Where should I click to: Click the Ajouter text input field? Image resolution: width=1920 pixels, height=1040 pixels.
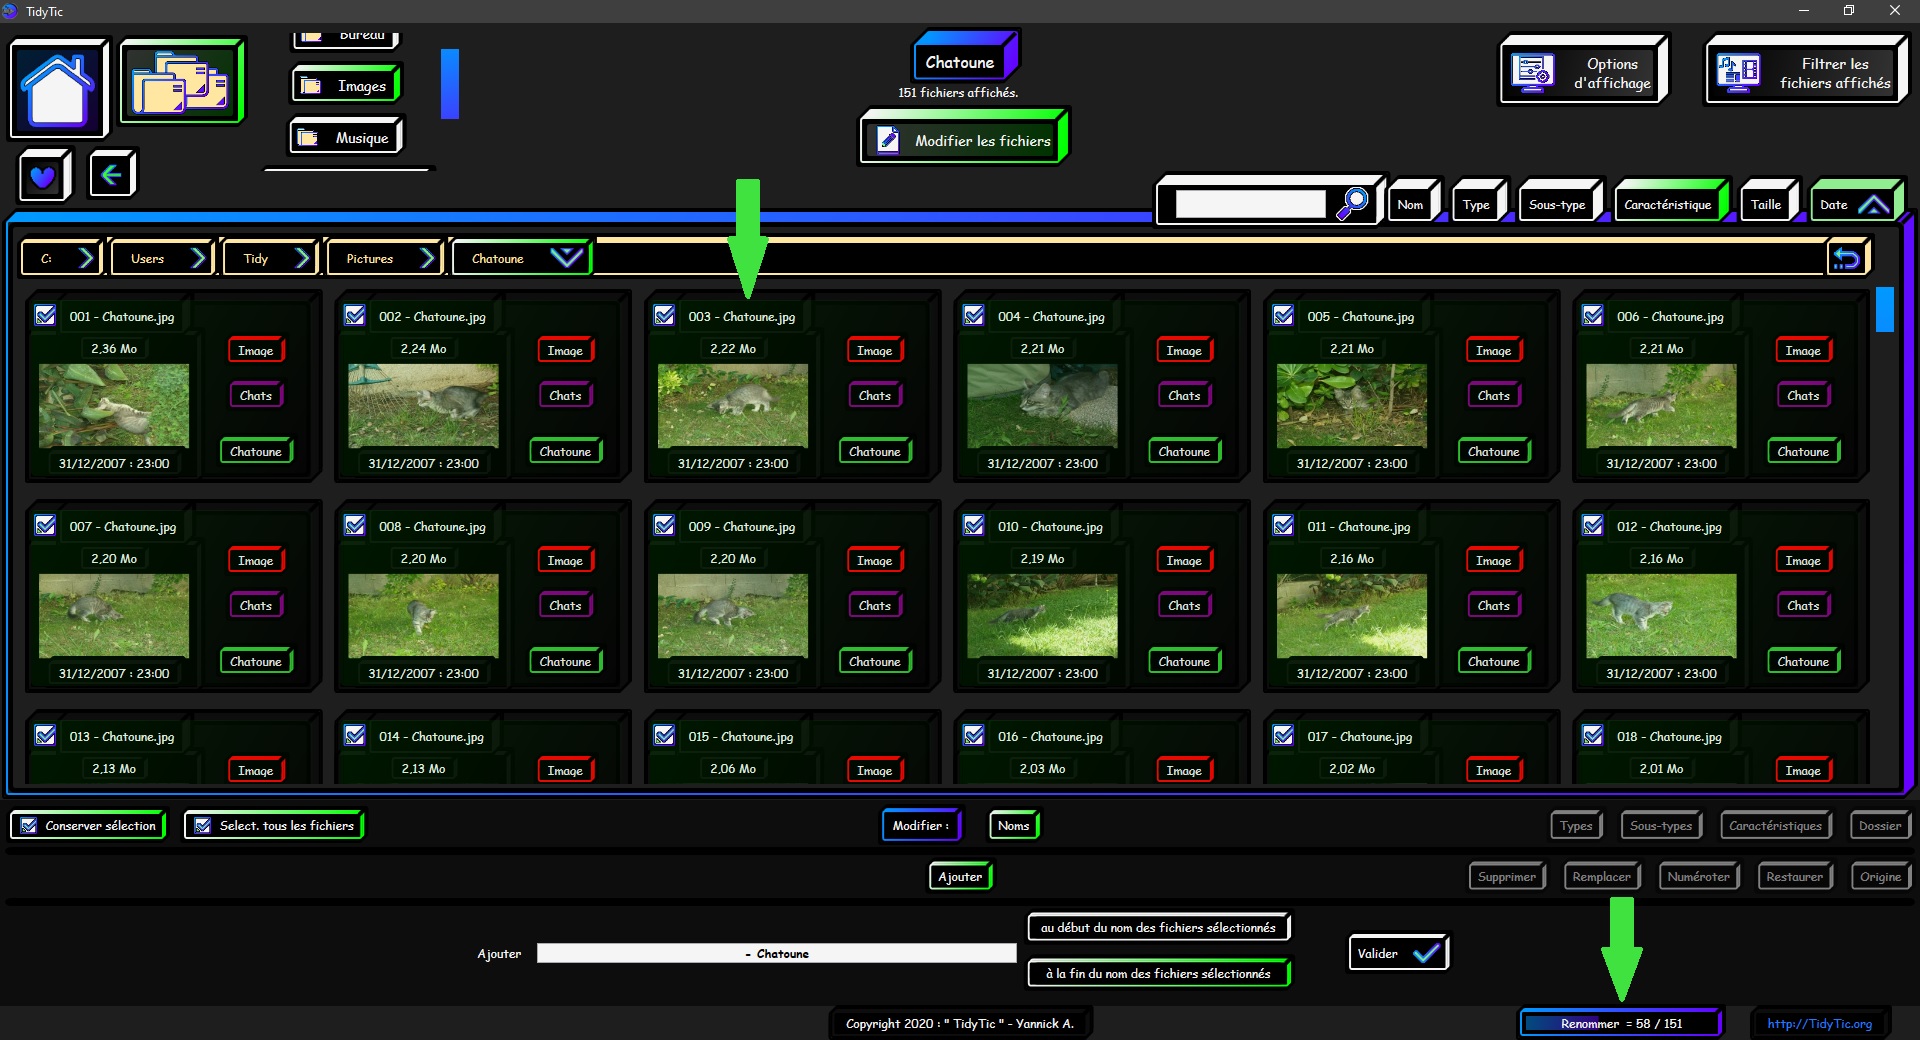[x=777, y=953]
